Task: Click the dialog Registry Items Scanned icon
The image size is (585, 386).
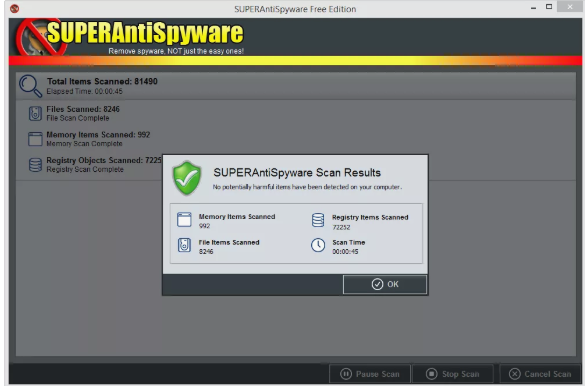Action: (318, 220)
